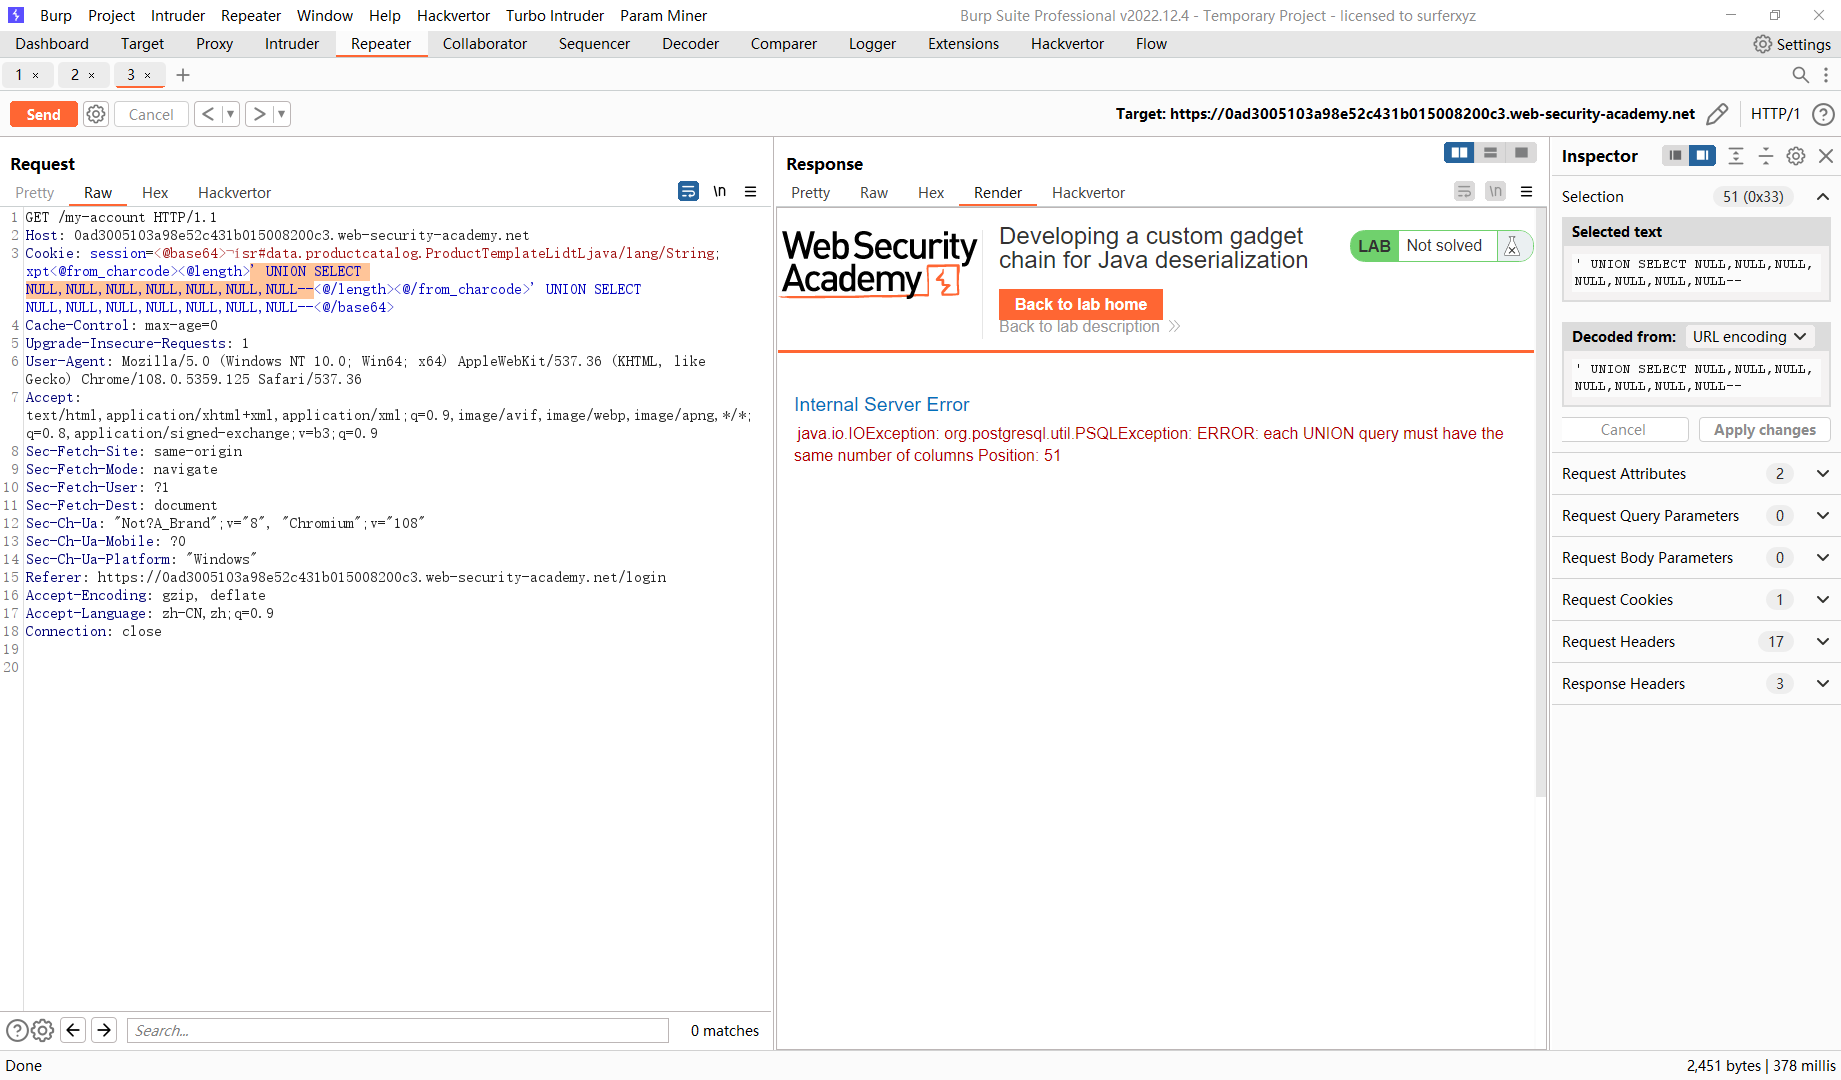Collapse the Selection section chevron
Viewport: 1841px width, 1080px height.
(1823, 197)
